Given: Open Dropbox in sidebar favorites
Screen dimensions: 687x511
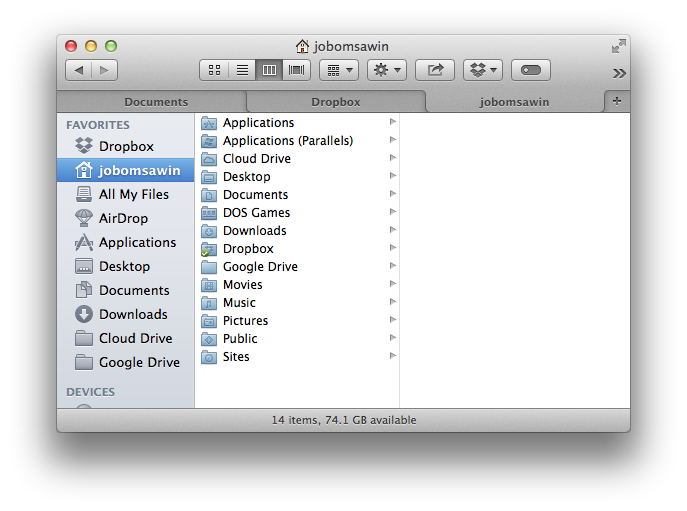Looking at the screenshot, I should [126, 146].
